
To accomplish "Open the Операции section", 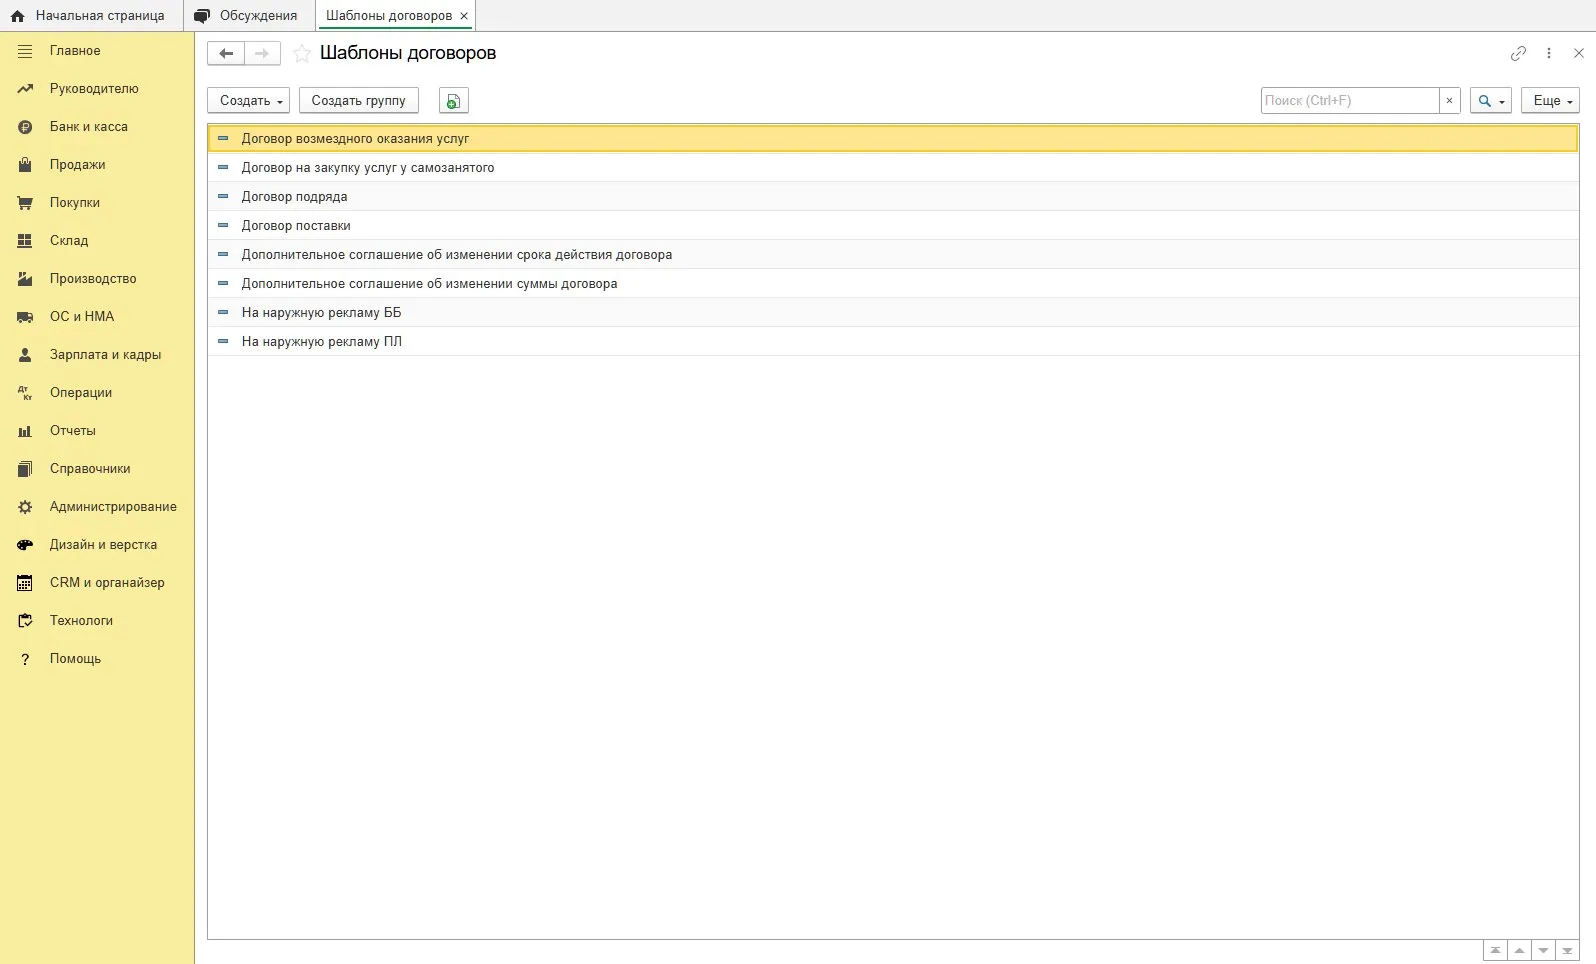I will point(97,393).
